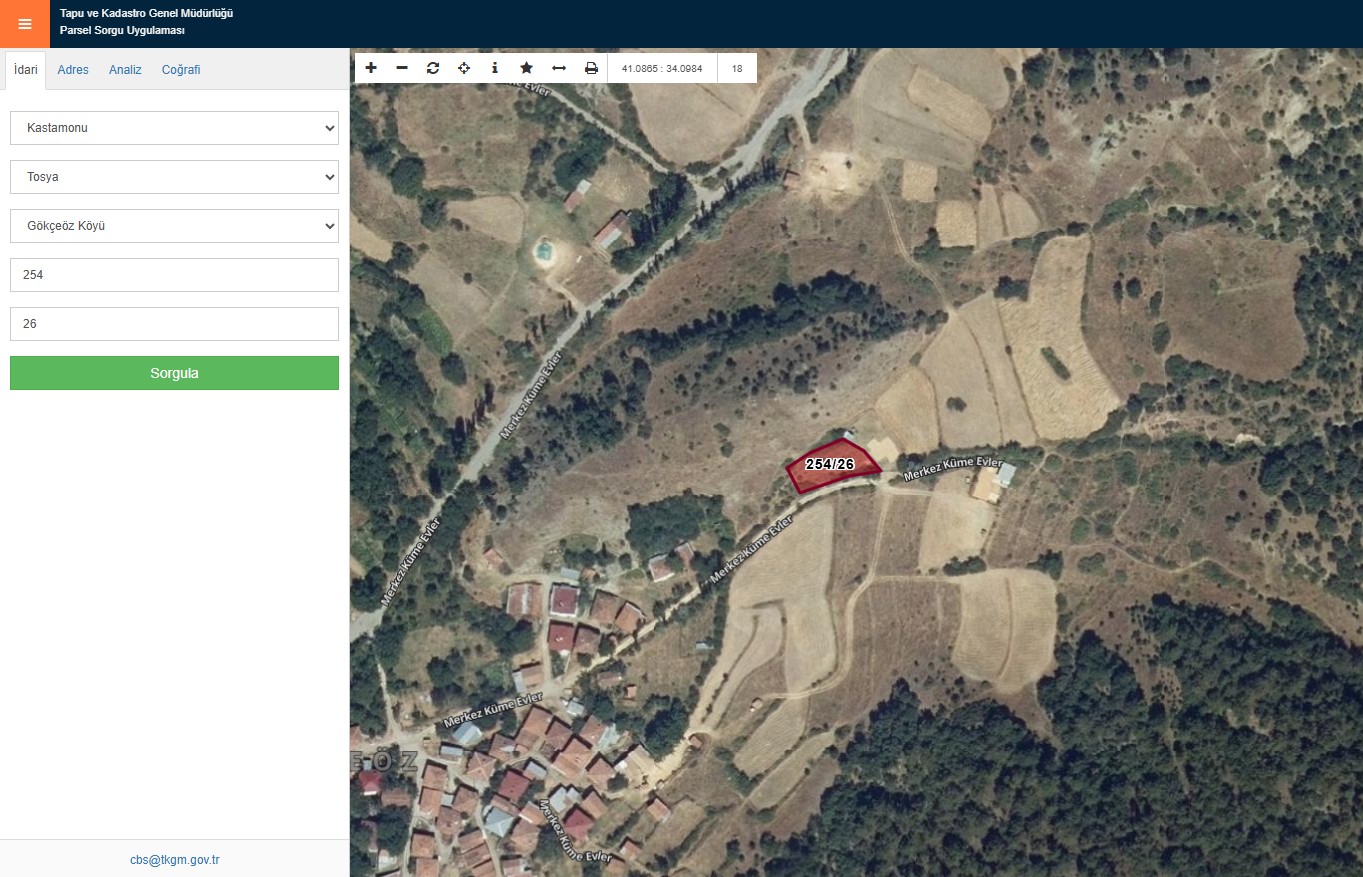
Task: Select the distance measure arrows icon
Action: click(559, 68)
